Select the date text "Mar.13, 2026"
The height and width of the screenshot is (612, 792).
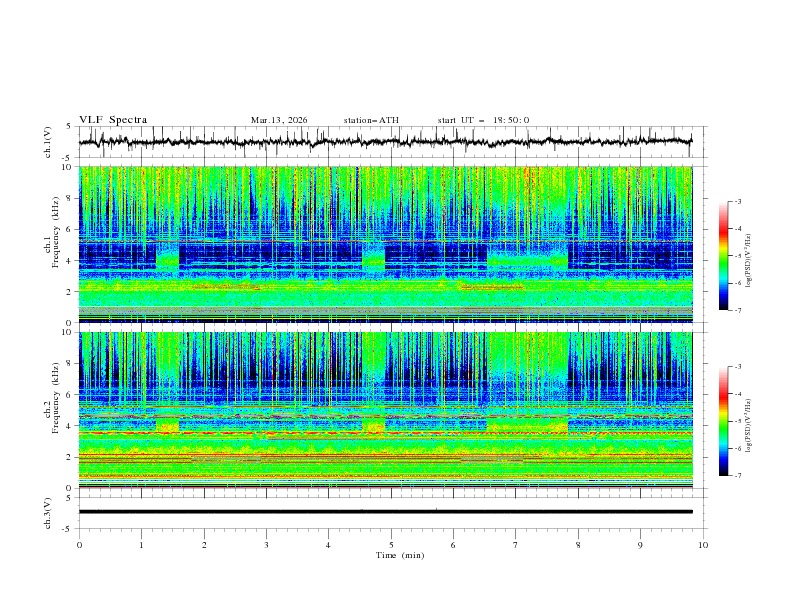pos(279,120)
